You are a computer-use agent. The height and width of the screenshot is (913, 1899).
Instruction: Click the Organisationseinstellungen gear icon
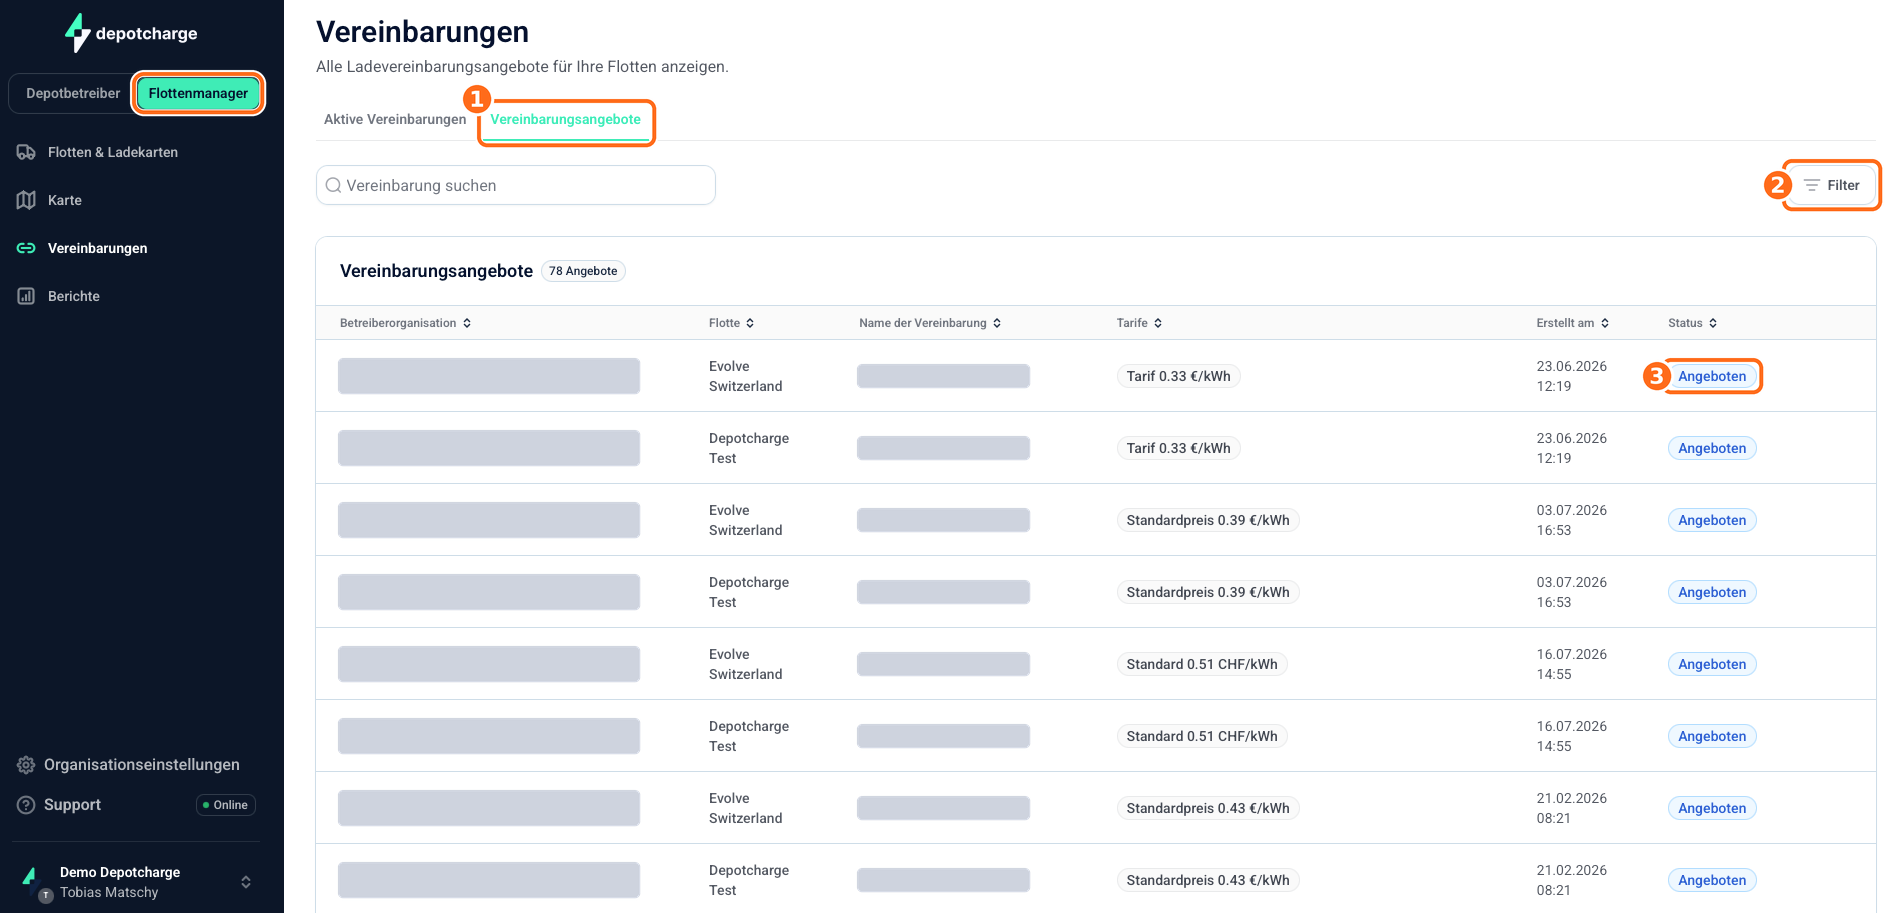tap(26, 765)
